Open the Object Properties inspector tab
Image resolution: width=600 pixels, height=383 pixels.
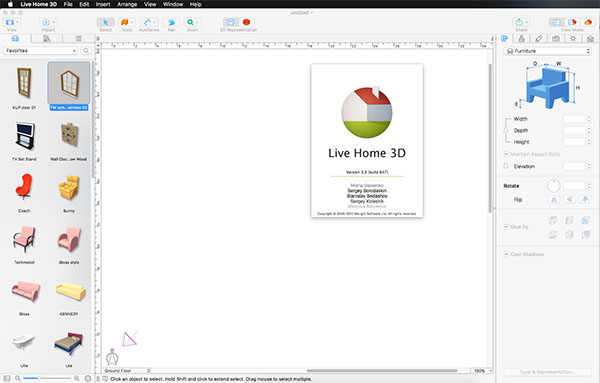click(505, 38)
